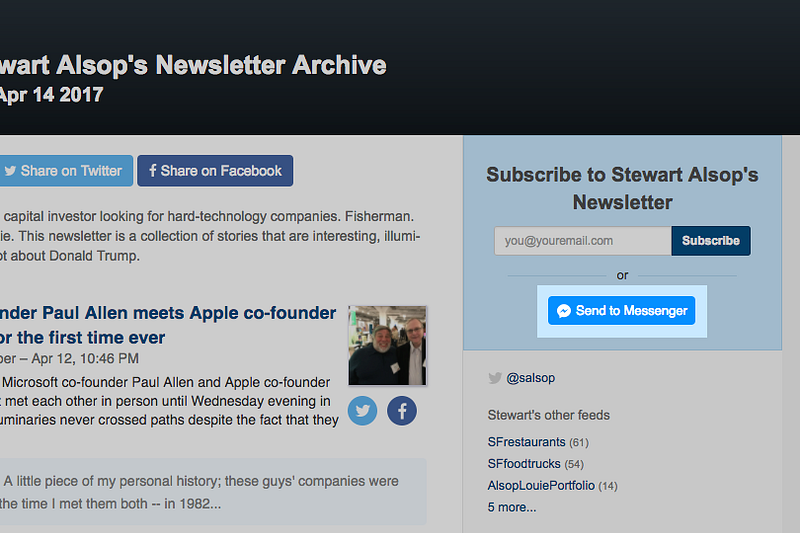Click the Messenger logo in Send to Messenger
This screenshot has height=533, width=800.
564,311
